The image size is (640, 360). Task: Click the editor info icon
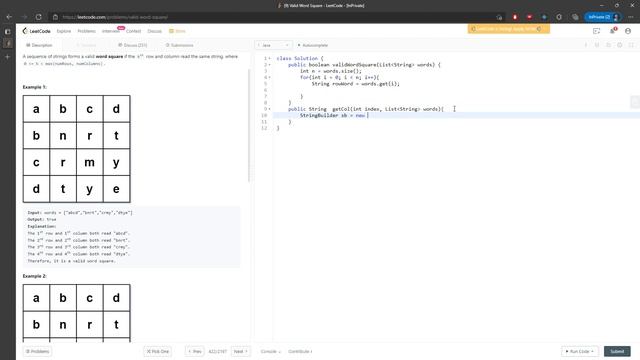pos(586,45)
